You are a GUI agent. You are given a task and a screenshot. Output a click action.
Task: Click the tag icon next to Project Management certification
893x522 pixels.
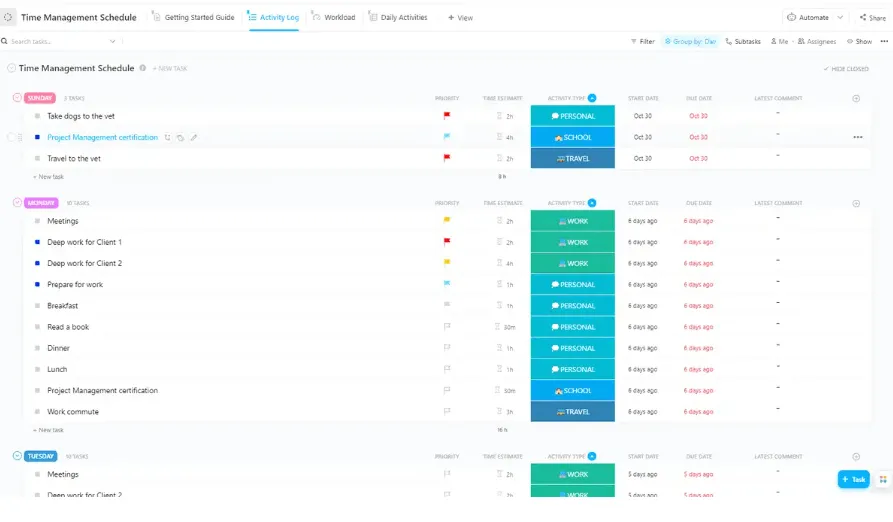pyautogui.click(x=180, y=137)
